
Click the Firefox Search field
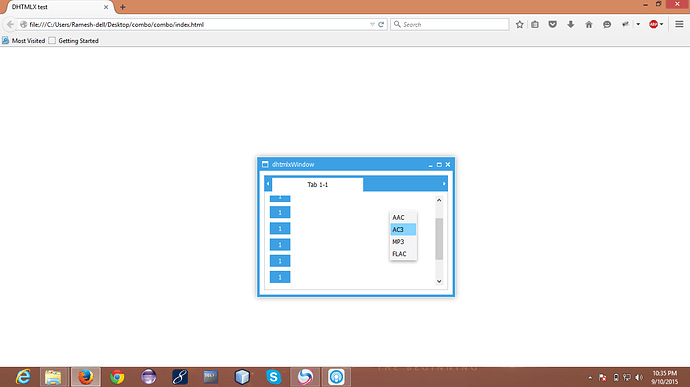tap(450, 25)
